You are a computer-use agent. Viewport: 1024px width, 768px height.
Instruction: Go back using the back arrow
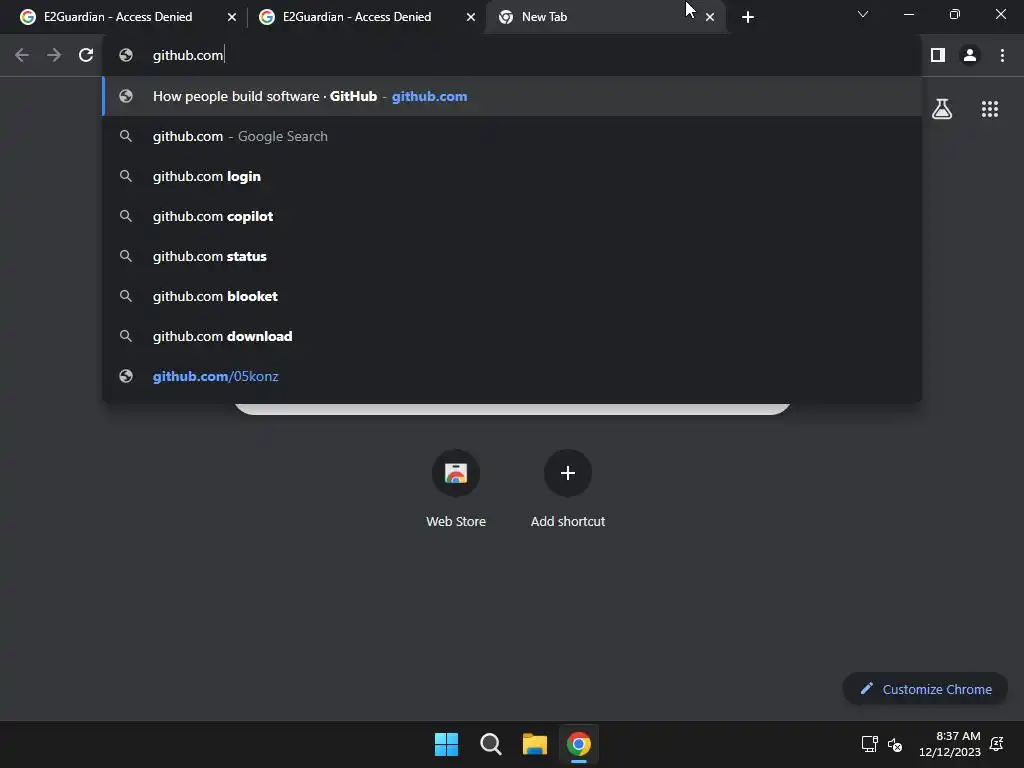click(x=22, y=56)
